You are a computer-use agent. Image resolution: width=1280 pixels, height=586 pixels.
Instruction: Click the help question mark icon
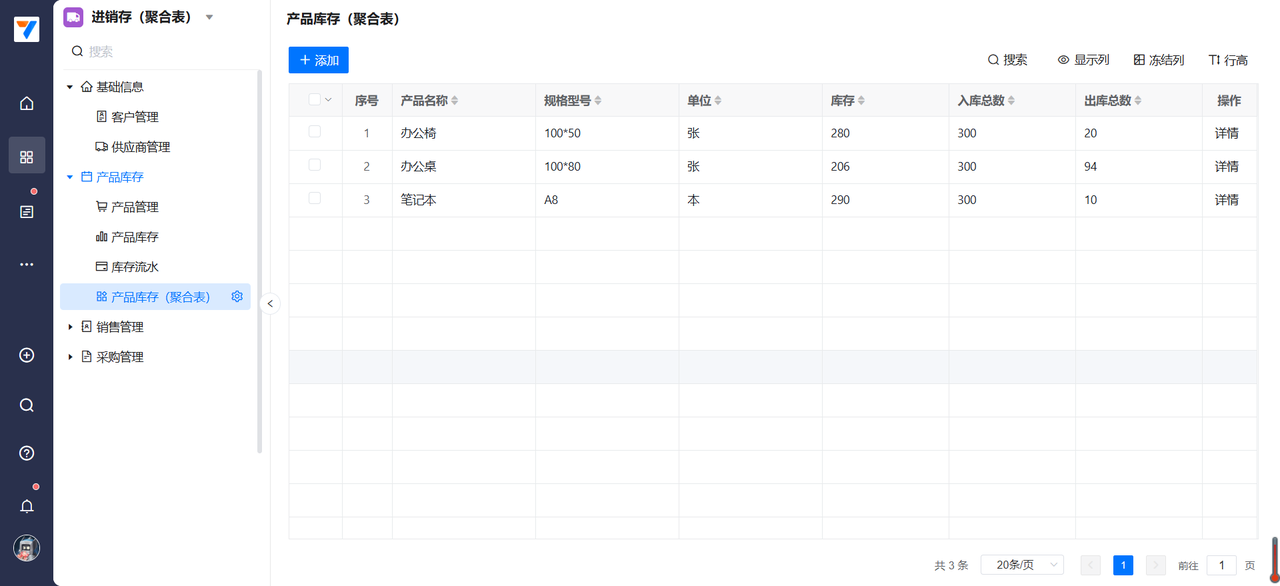point(27,453)
